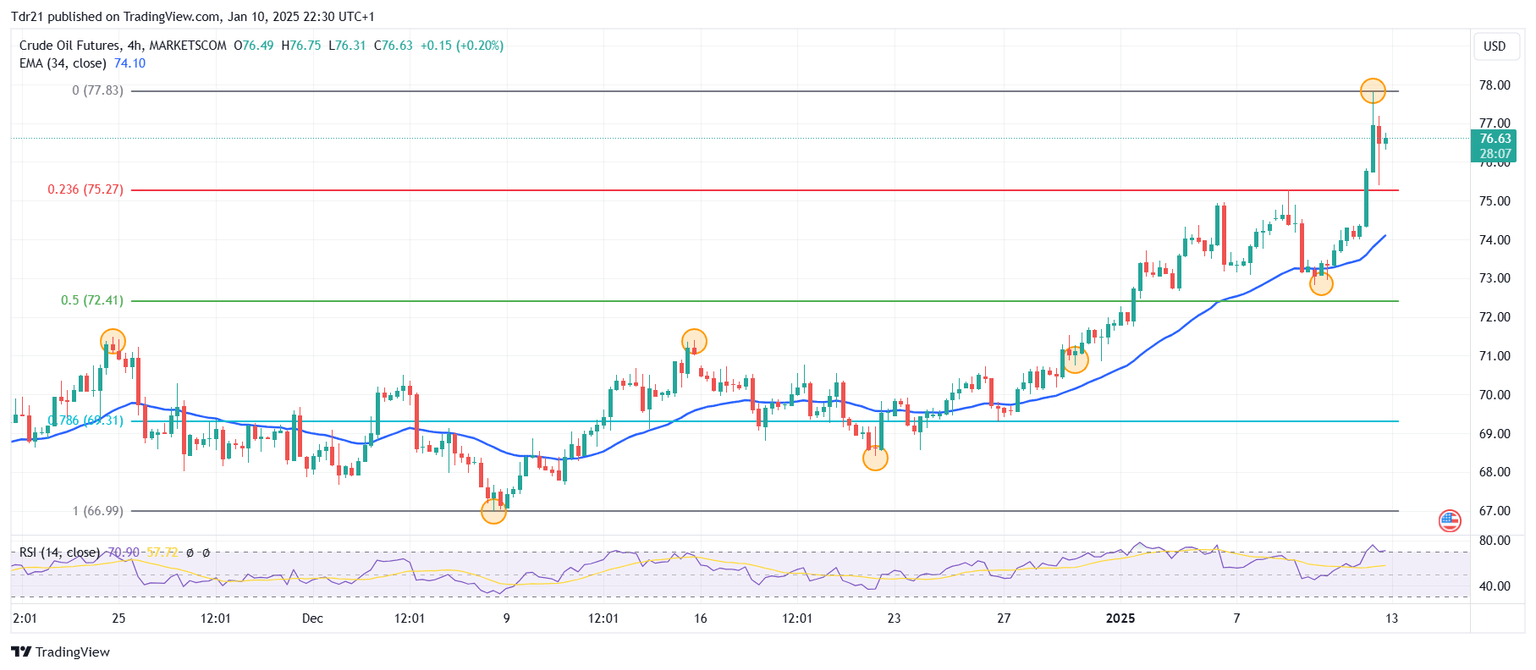Screen dimensions: 1536x670
Task: Click the 0 (77.83) Fibonacci level label
Action: point(97,90)
